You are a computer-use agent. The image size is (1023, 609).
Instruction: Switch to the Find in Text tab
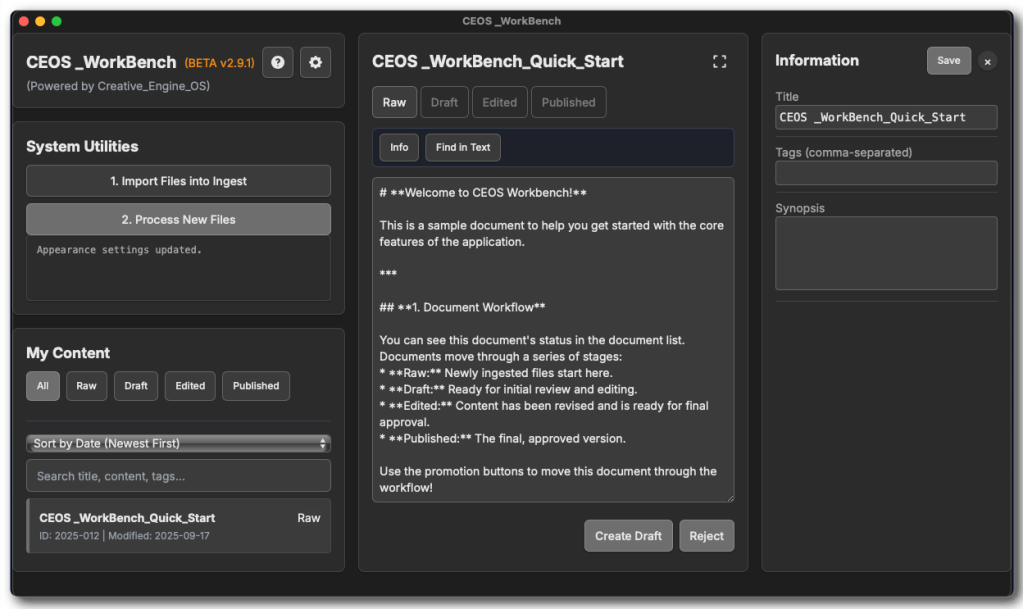click(462, 147)
